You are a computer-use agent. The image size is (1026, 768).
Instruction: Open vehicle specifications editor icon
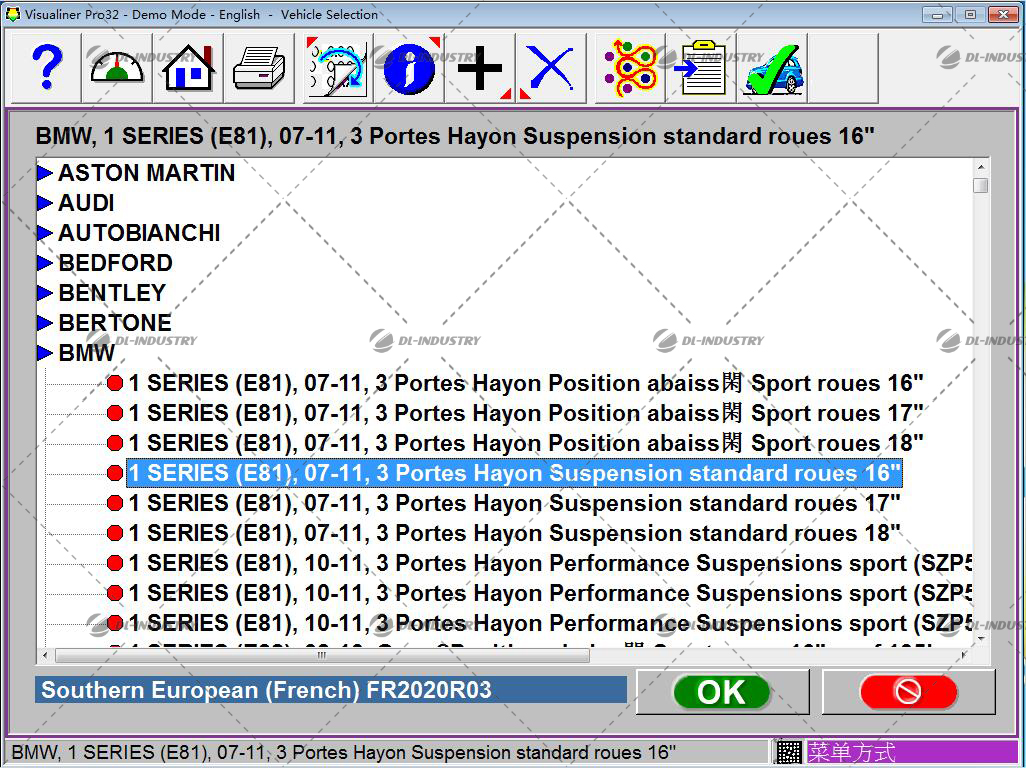(334, 68)
